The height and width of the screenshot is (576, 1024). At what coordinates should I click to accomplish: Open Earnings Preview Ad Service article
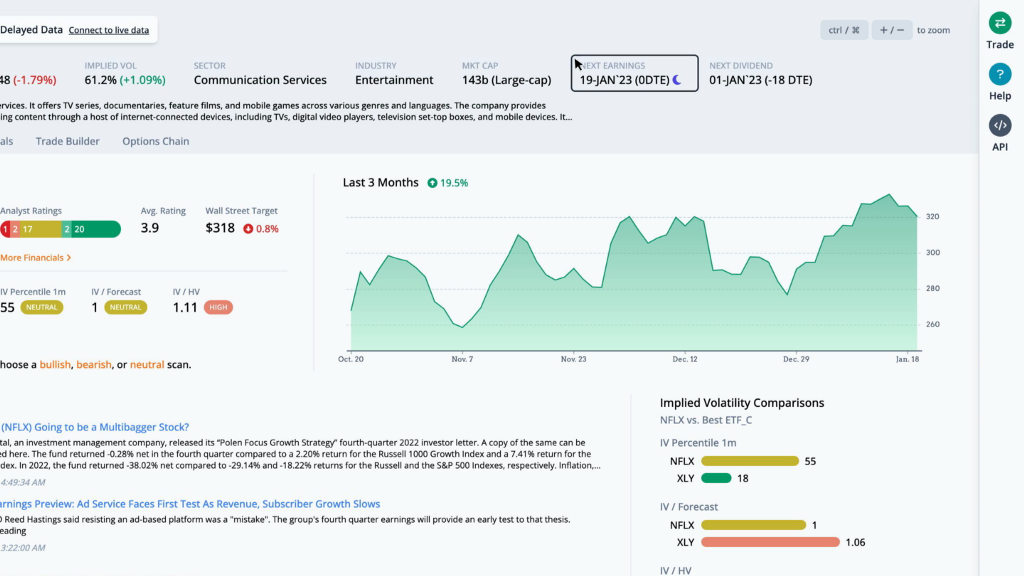point(190,504)
